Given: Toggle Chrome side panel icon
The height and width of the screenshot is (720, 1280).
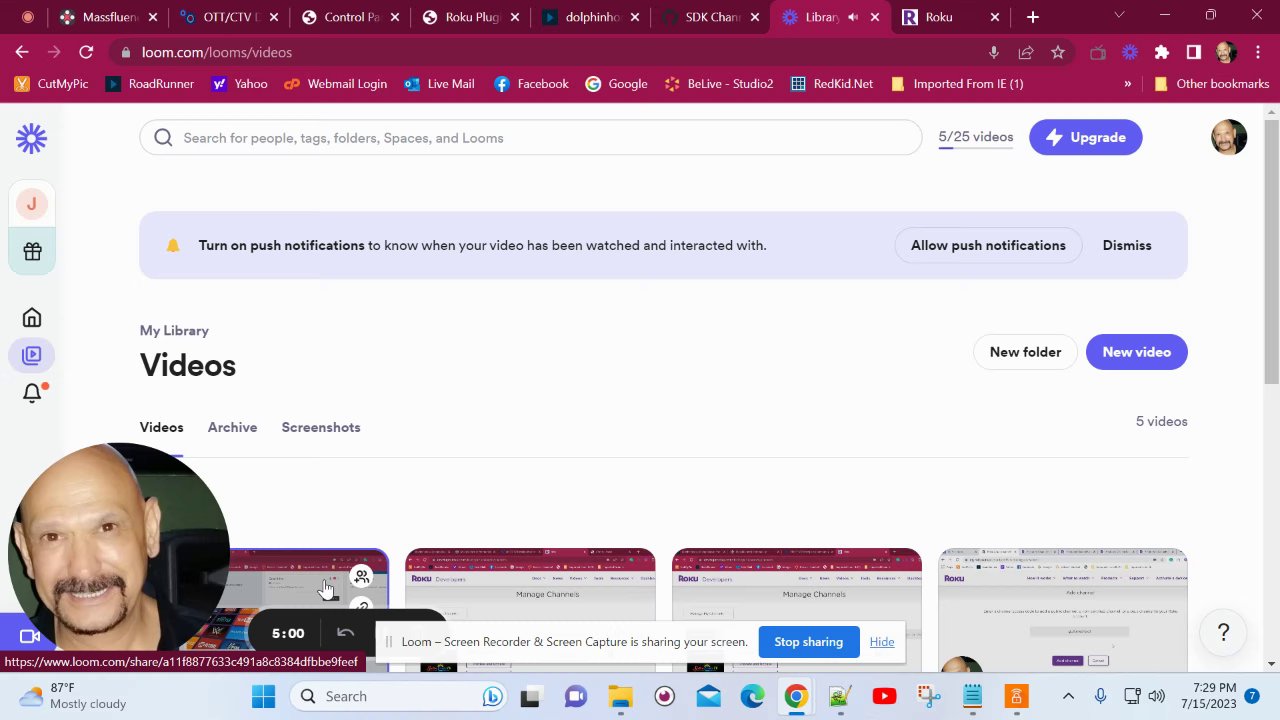Looking at the screenshot, I should pyautogui.click(x=1193, y=52).
